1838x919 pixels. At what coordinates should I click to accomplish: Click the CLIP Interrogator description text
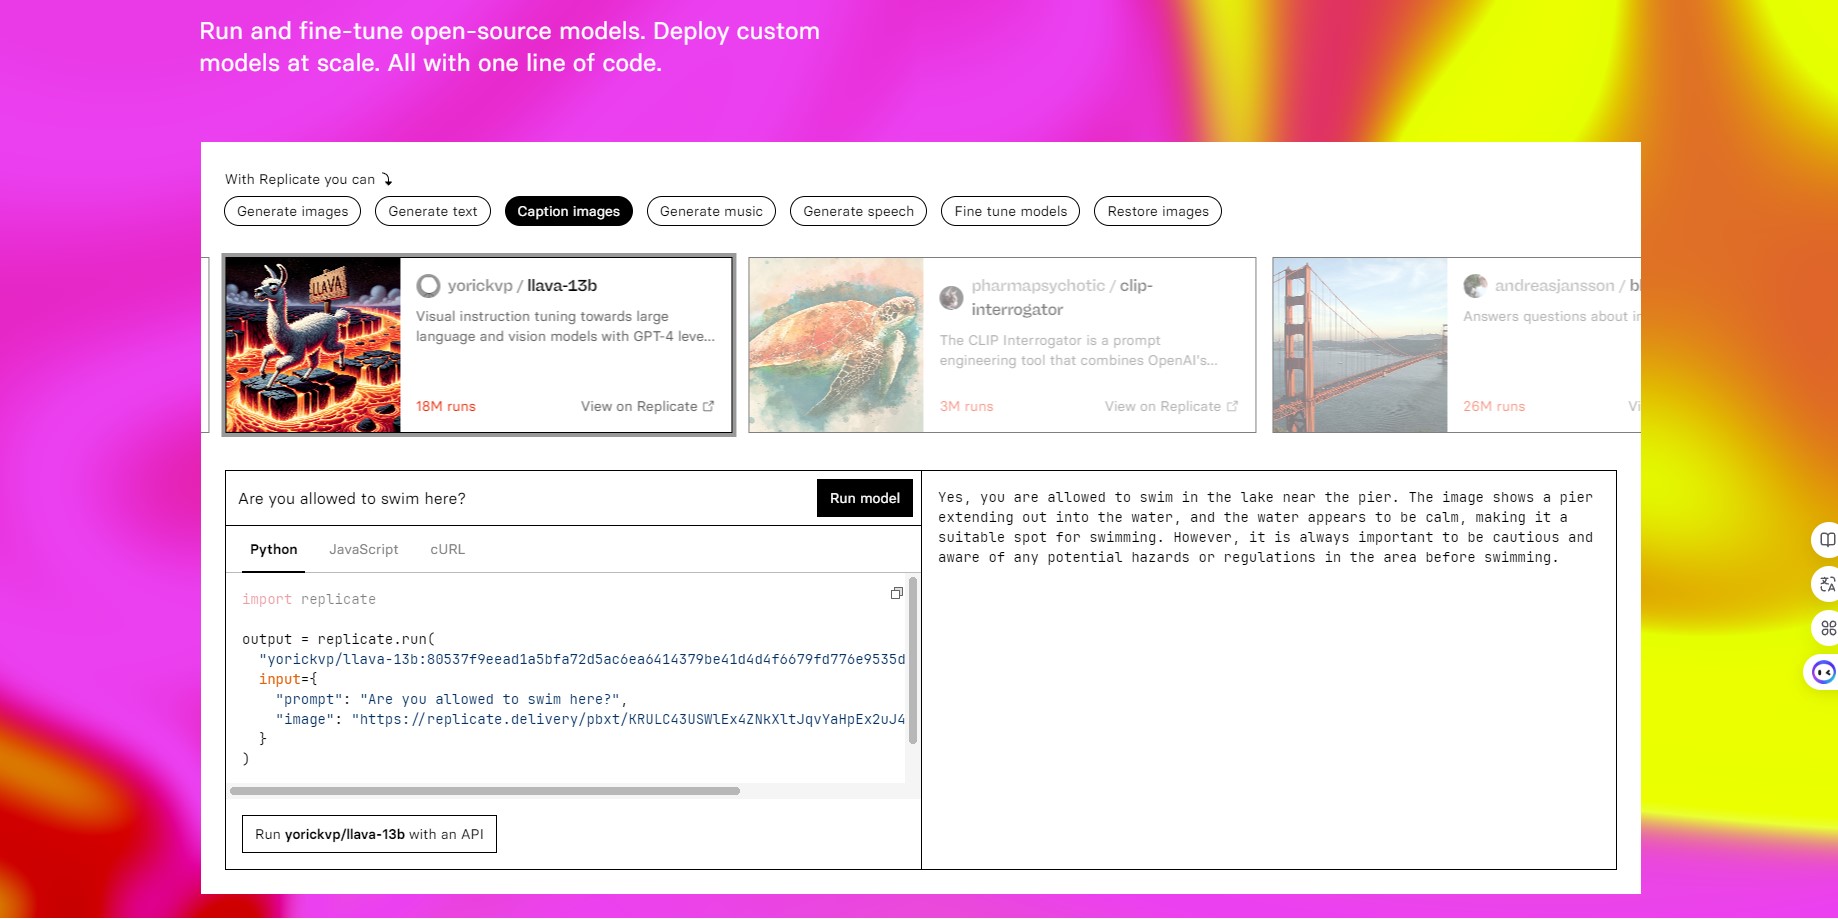[1079, 350]
